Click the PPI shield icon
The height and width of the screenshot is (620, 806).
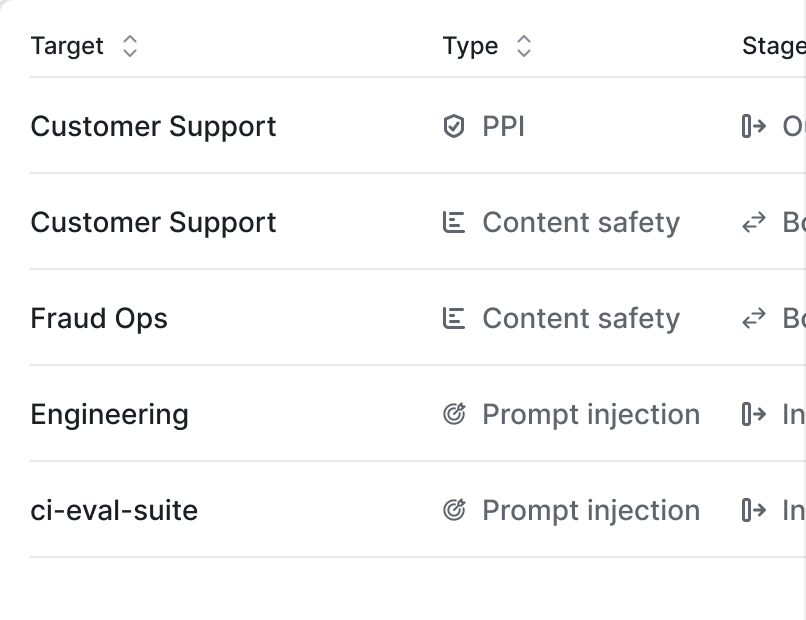coord(454,126)
